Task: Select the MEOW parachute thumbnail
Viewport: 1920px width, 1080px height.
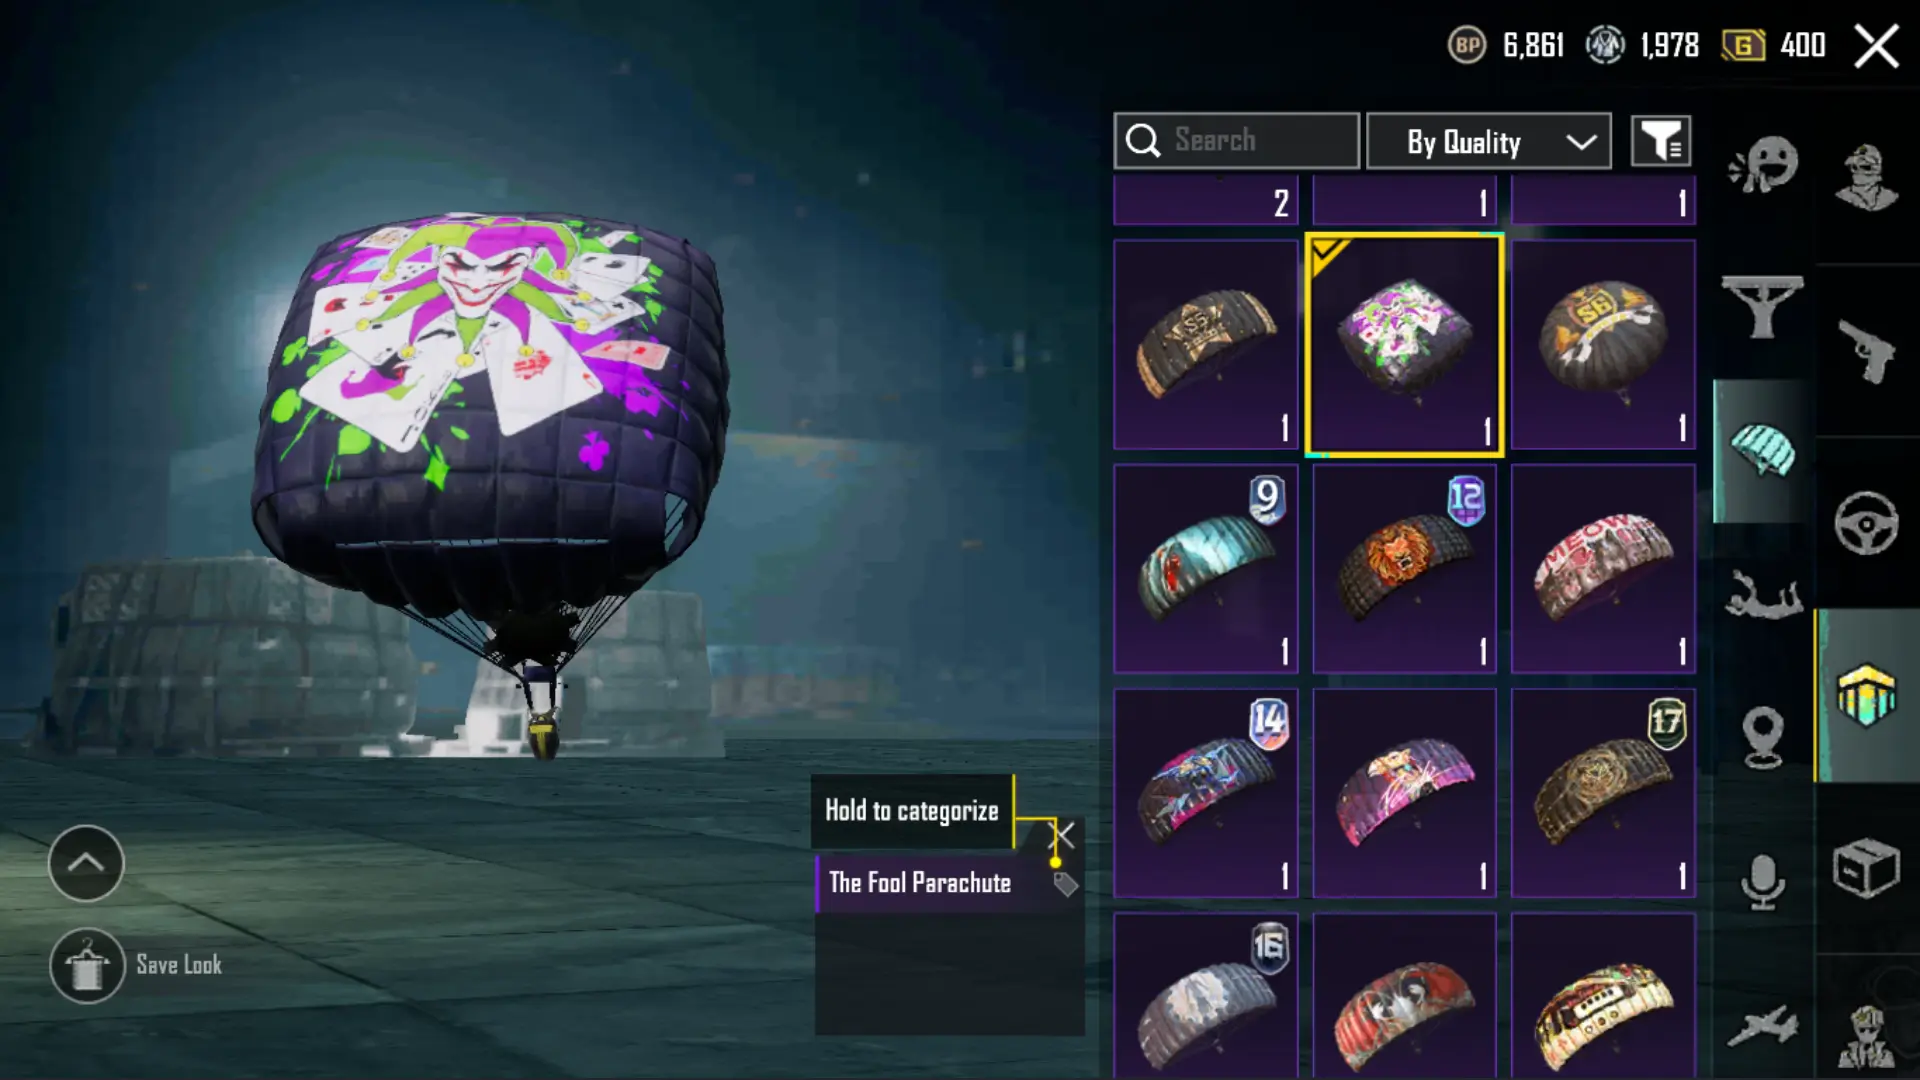Action: pos(1603,569)
